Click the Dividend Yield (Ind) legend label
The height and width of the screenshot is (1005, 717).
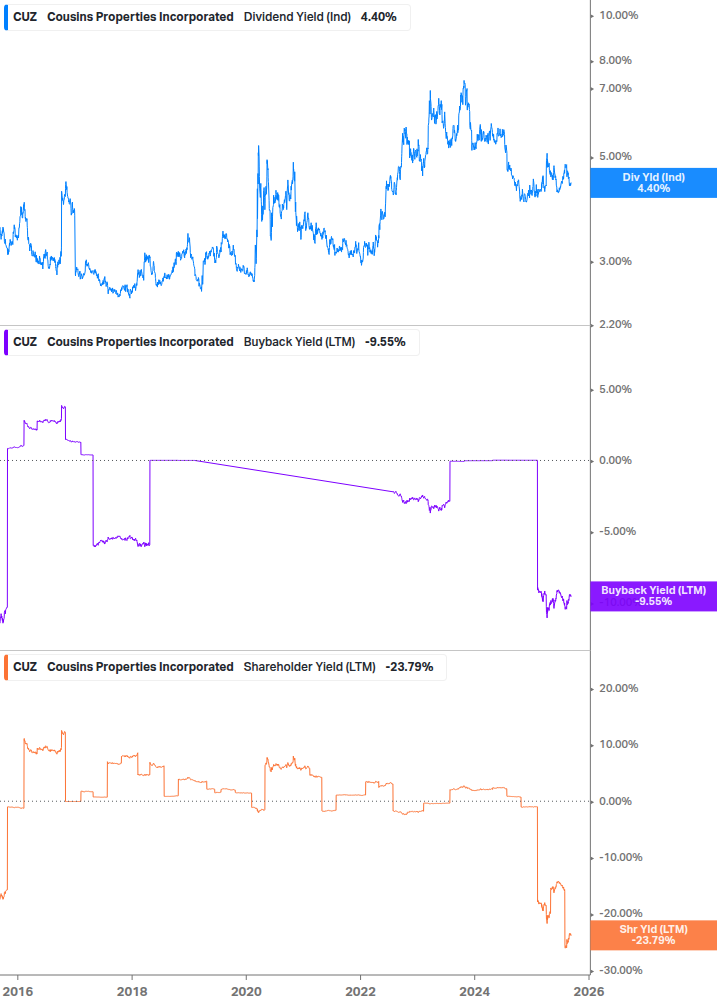coord(297,17)
